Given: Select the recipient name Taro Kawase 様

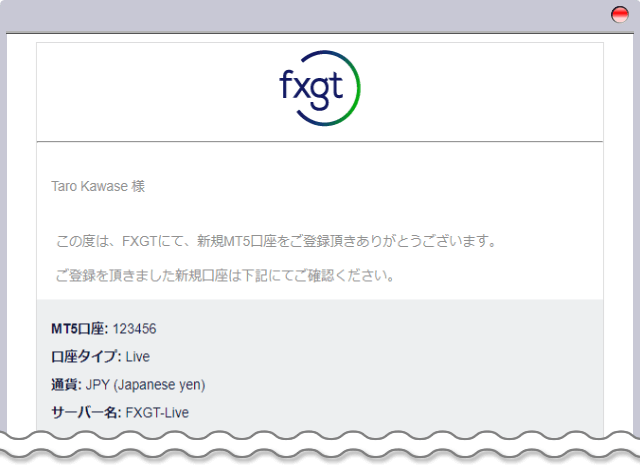Looking at the screenshot, I should (x=98, y=186).
